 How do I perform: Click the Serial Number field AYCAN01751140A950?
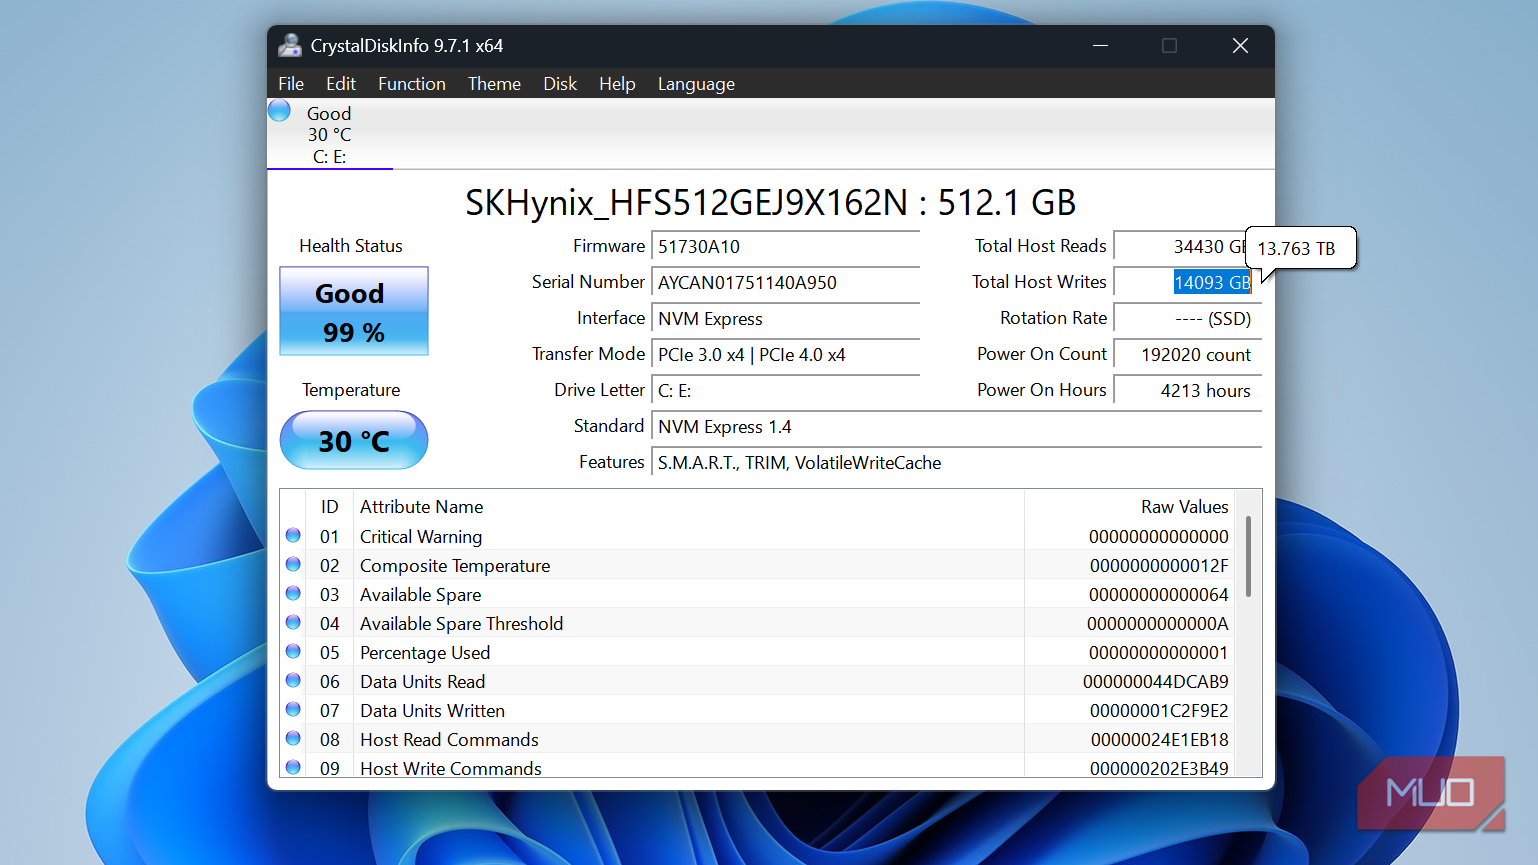tap(785, 283)
